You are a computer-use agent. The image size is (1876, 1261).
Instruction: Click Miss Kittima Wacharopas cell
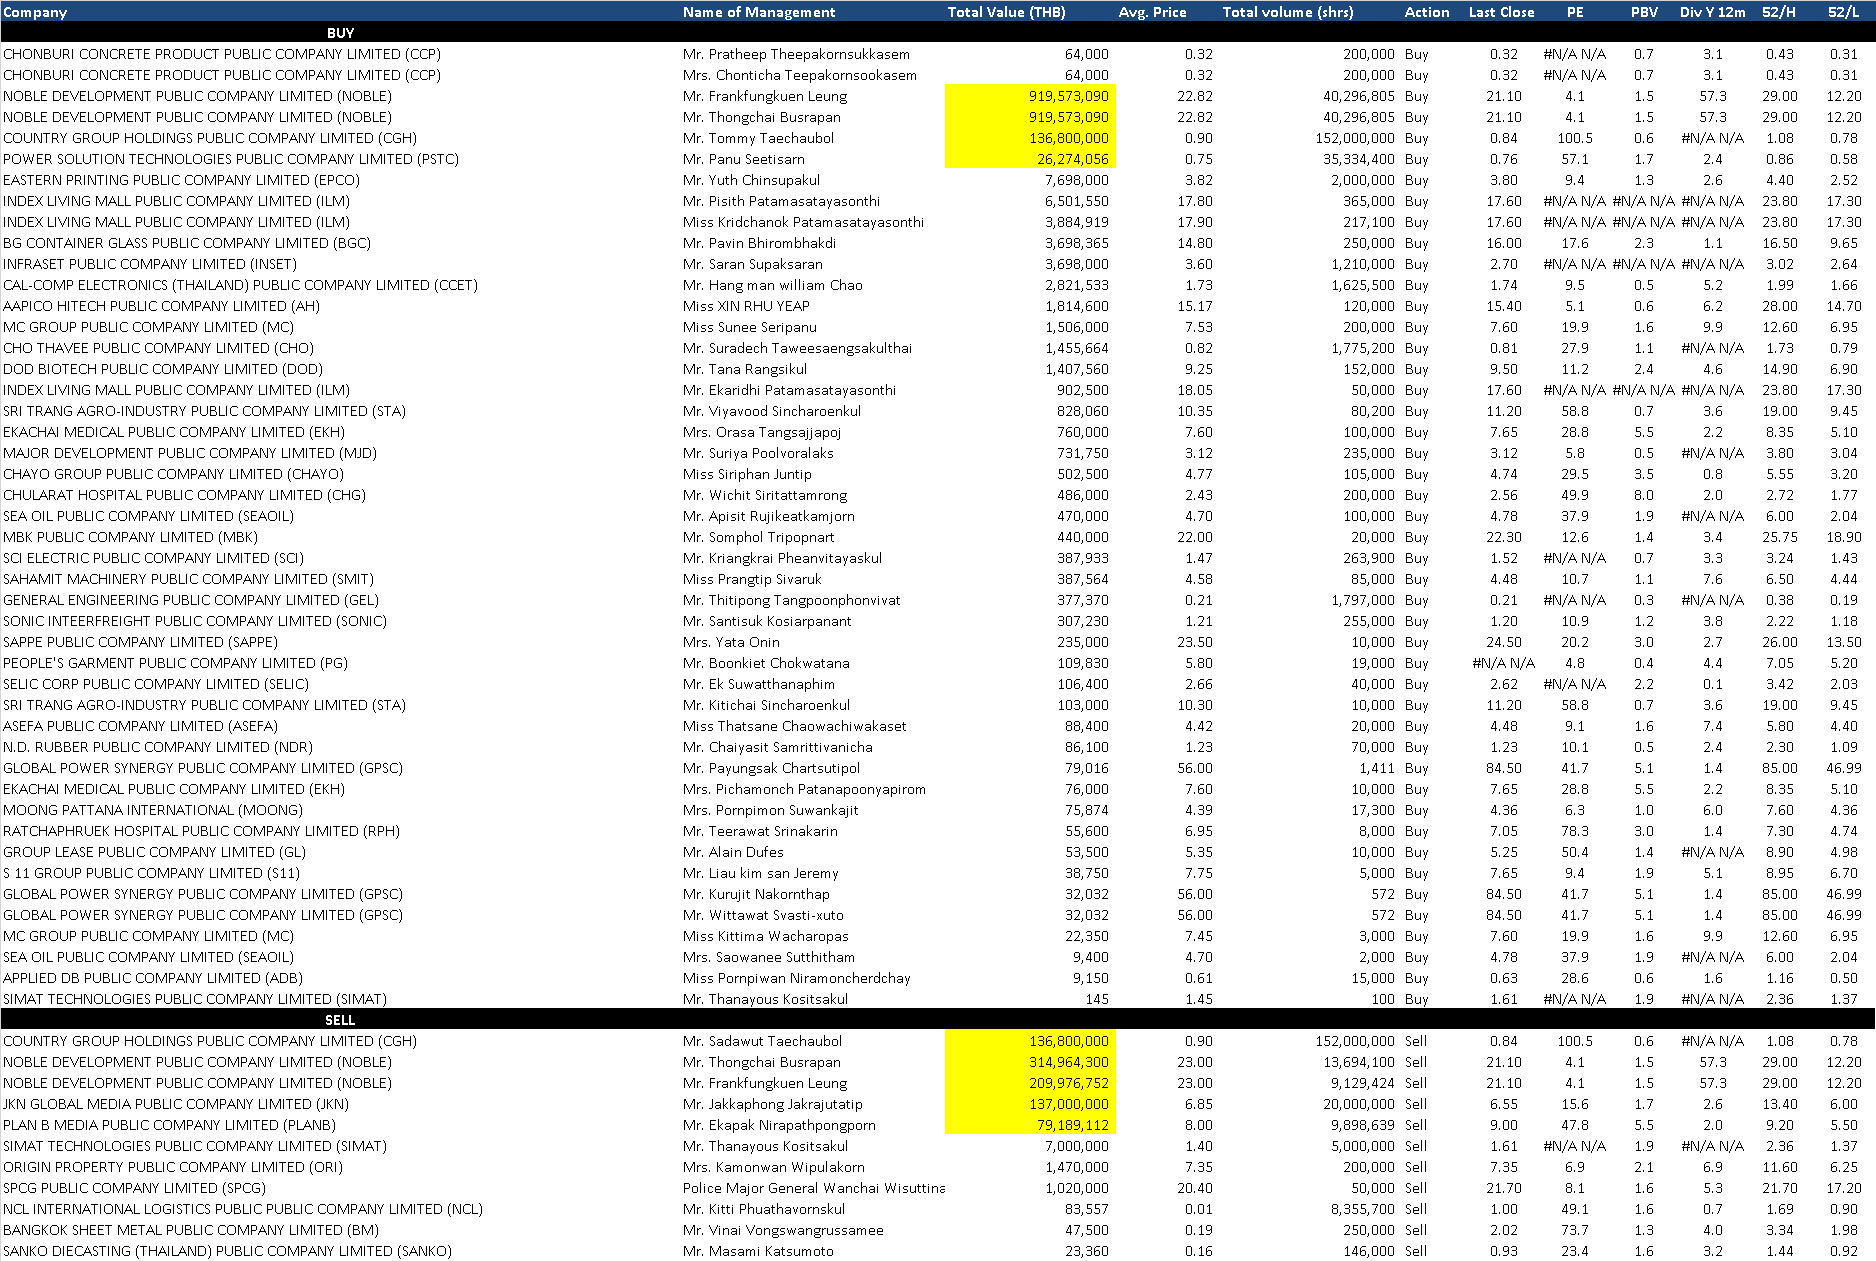tap(765, 936)
